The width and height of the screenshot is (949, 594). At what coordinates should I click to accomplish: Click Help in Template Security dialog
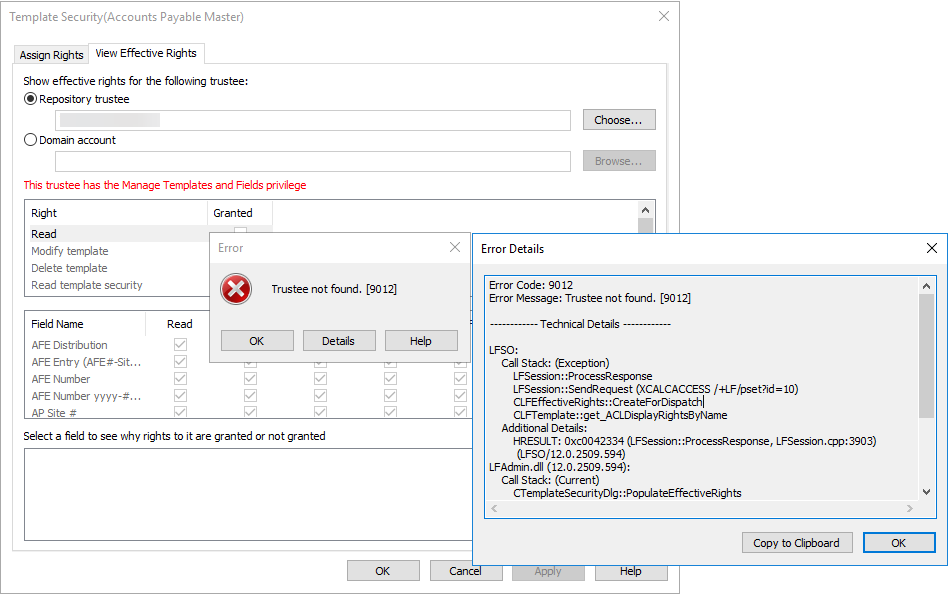(631, 571)
